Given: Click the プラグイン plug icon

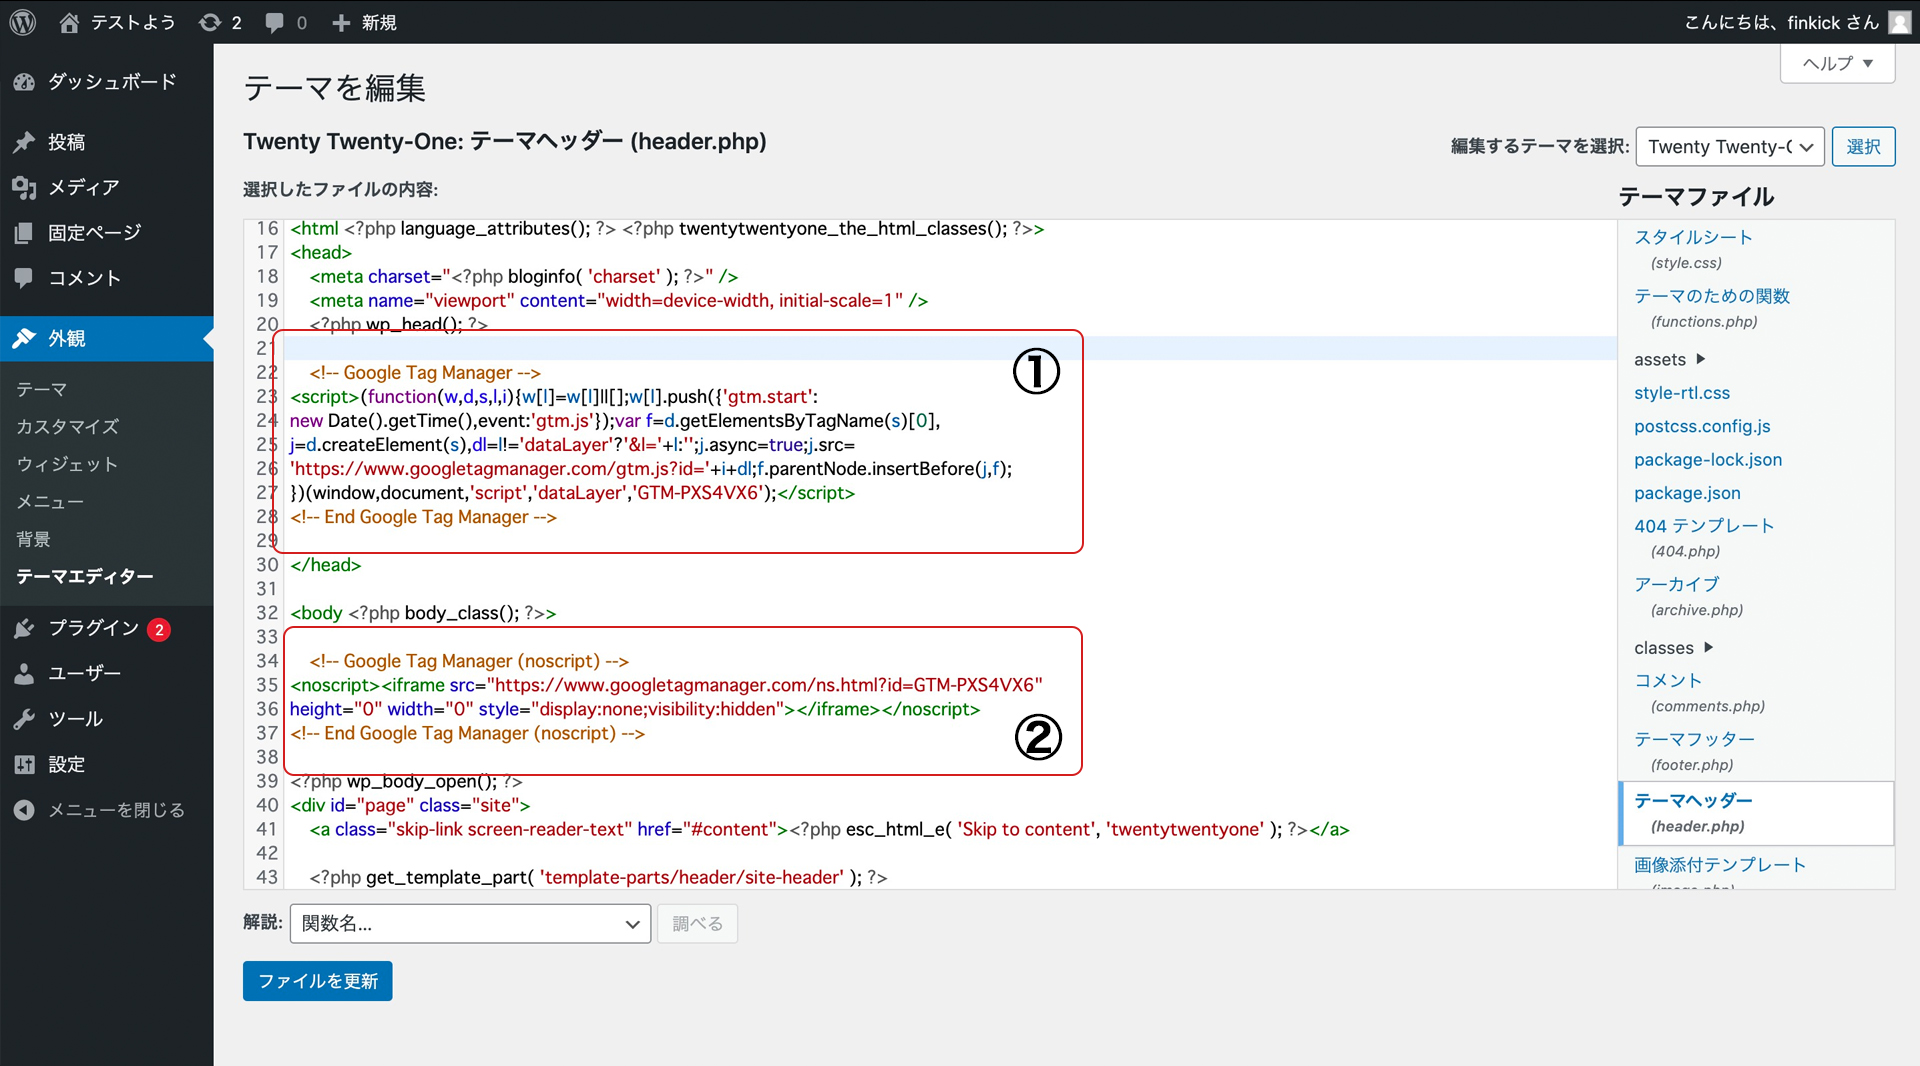Looking at the screenshot, I should (x=25, y=628).
